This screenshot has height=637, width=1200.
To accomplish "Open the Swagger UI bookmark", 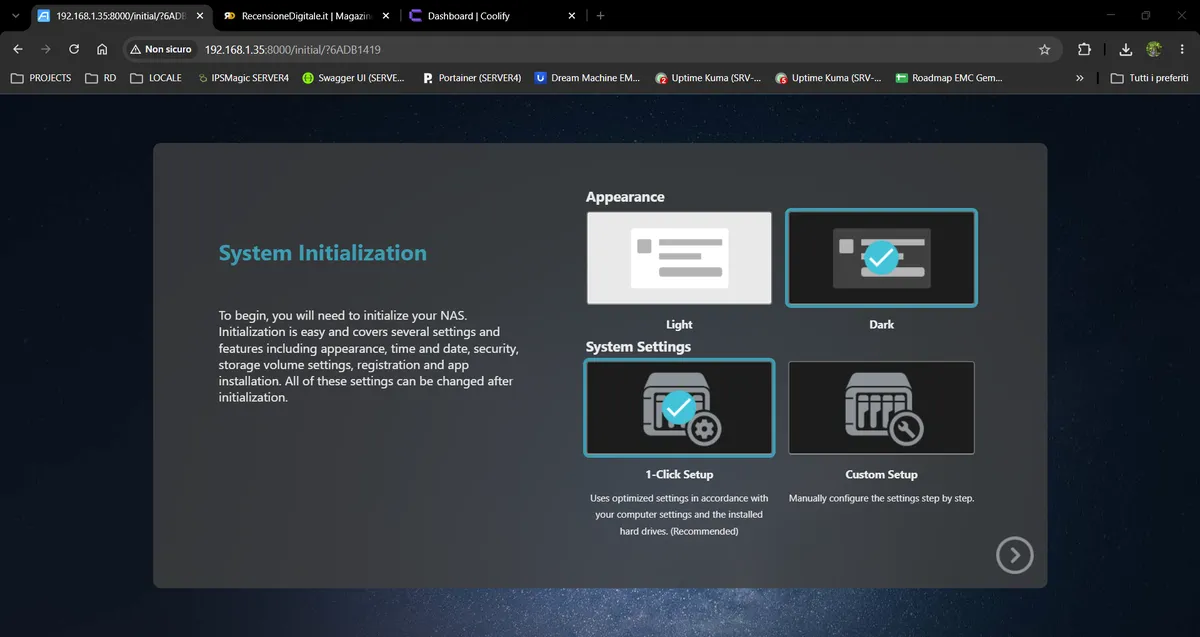I will click(x=353, y=77).
